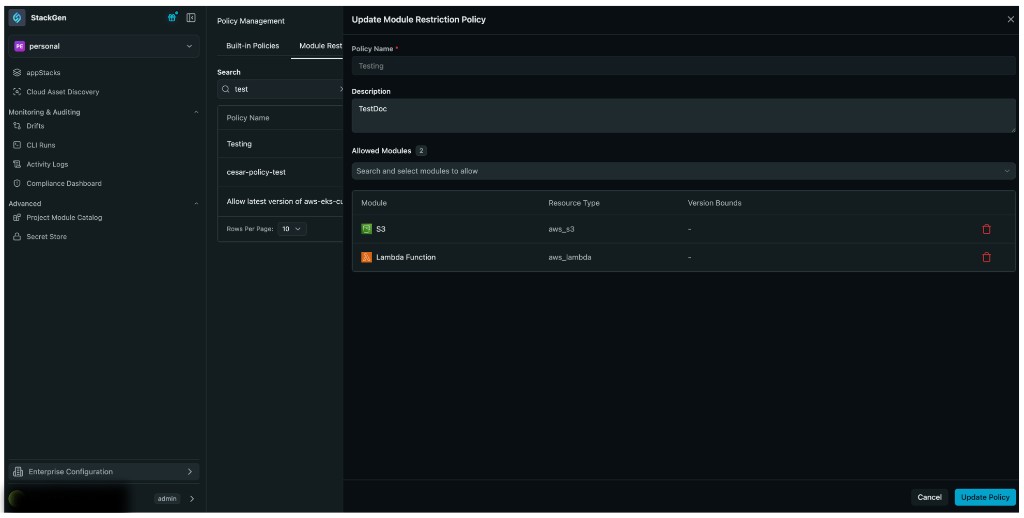This screenshot has width=1024, height=518.
Task: Click the Enterprise Configuration building icon
Action: point(18,472)
